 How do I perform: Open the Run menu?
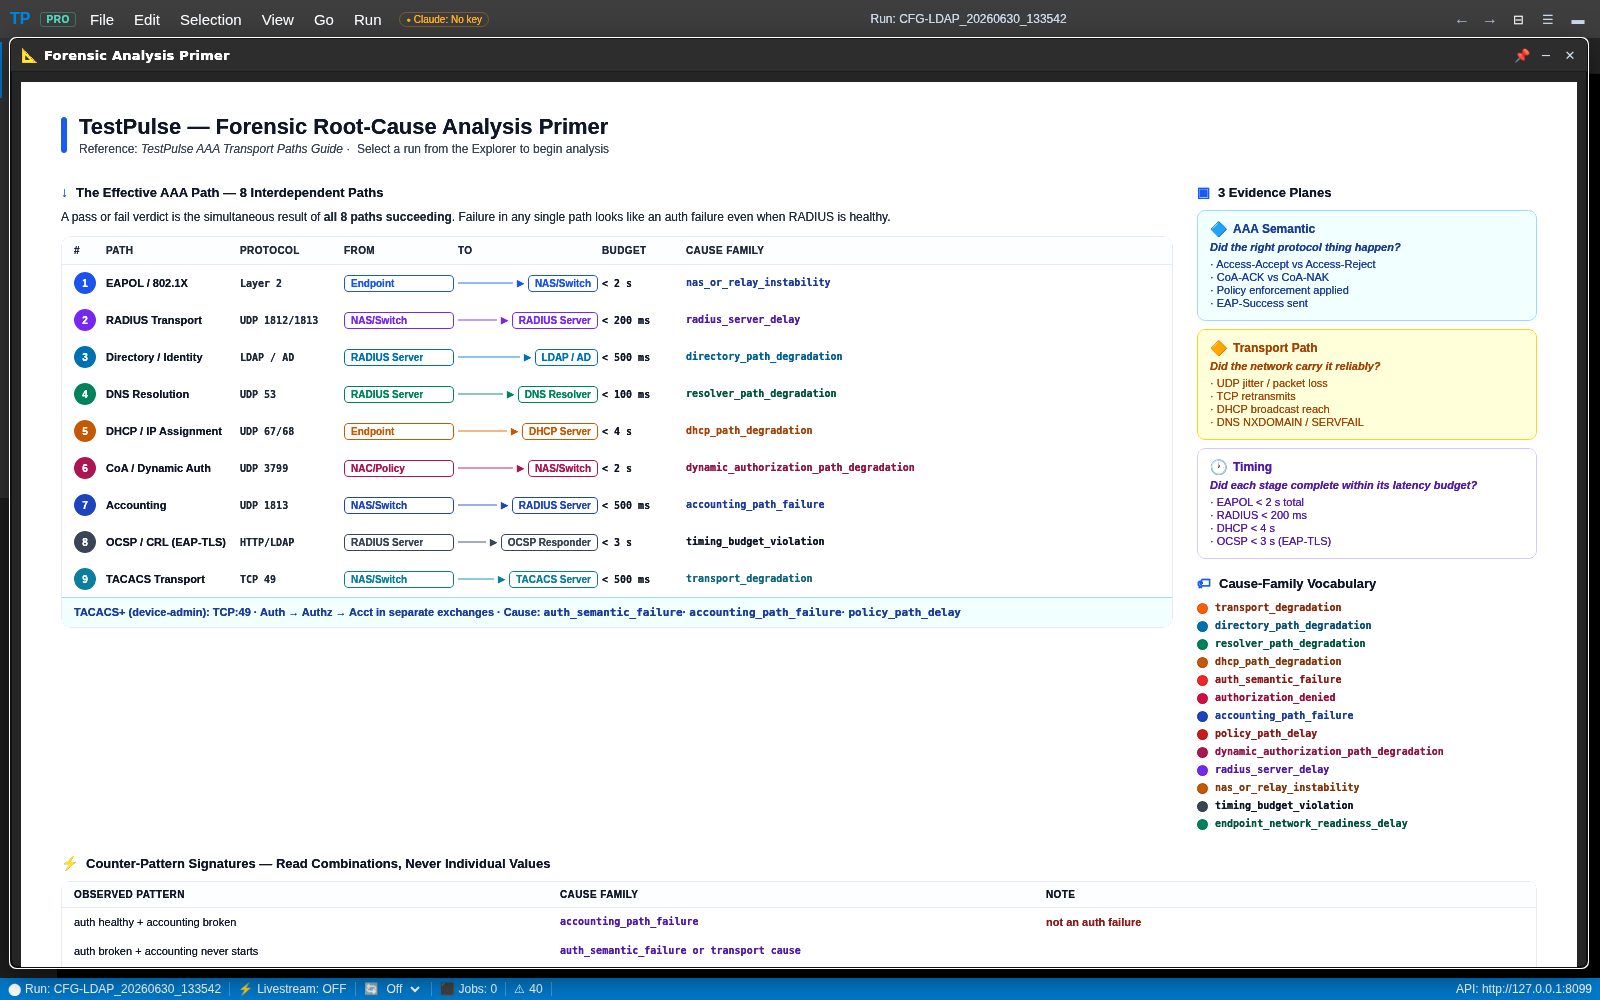(x=368, y=20)
